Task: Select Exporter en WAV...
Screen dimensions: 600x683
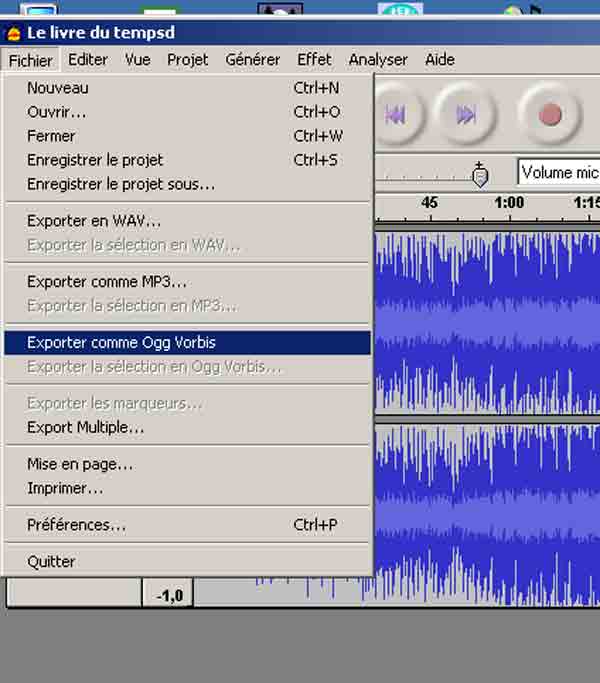Action: (93, 221)
